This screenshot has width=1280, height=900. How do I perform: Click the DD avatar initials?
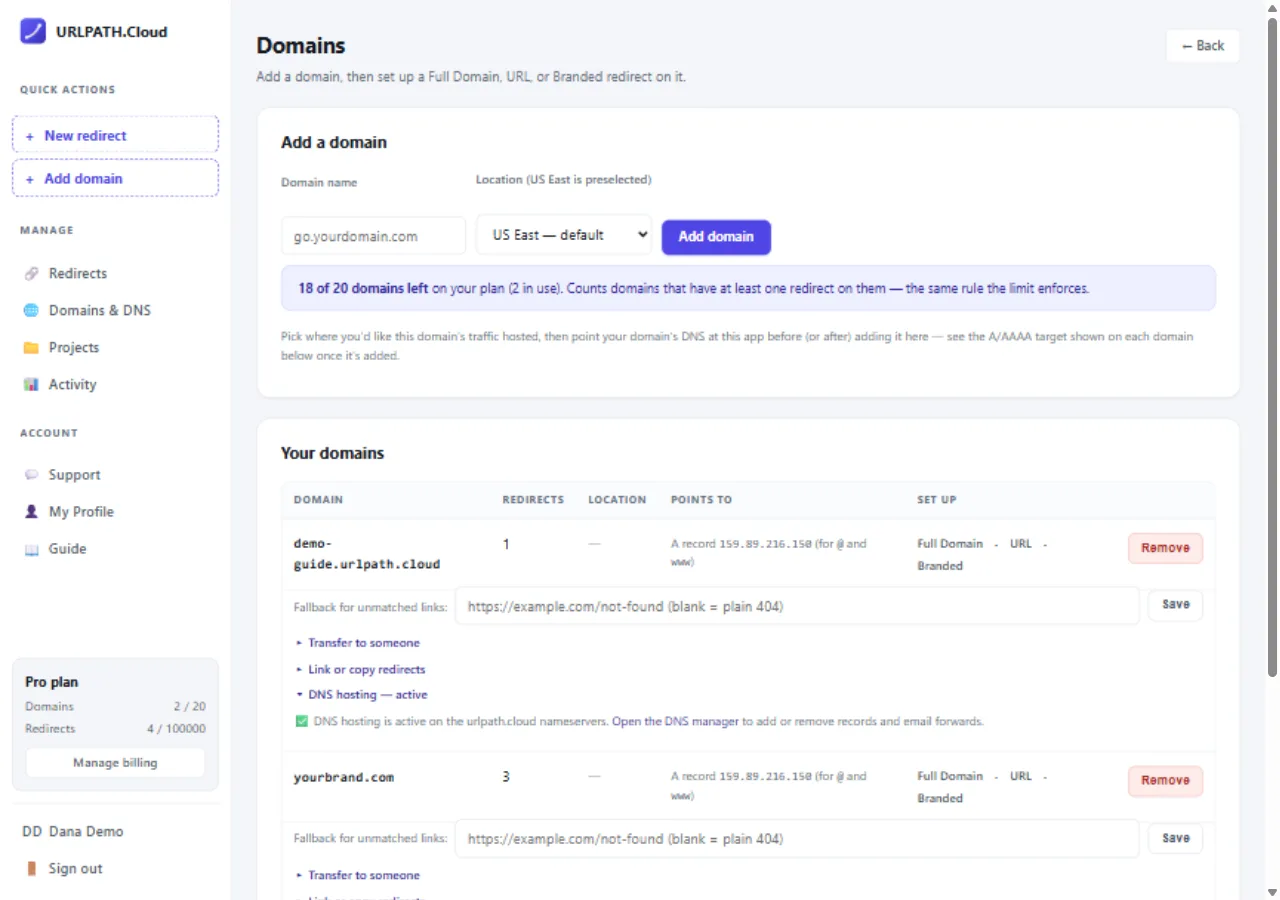tap(32, 831)
